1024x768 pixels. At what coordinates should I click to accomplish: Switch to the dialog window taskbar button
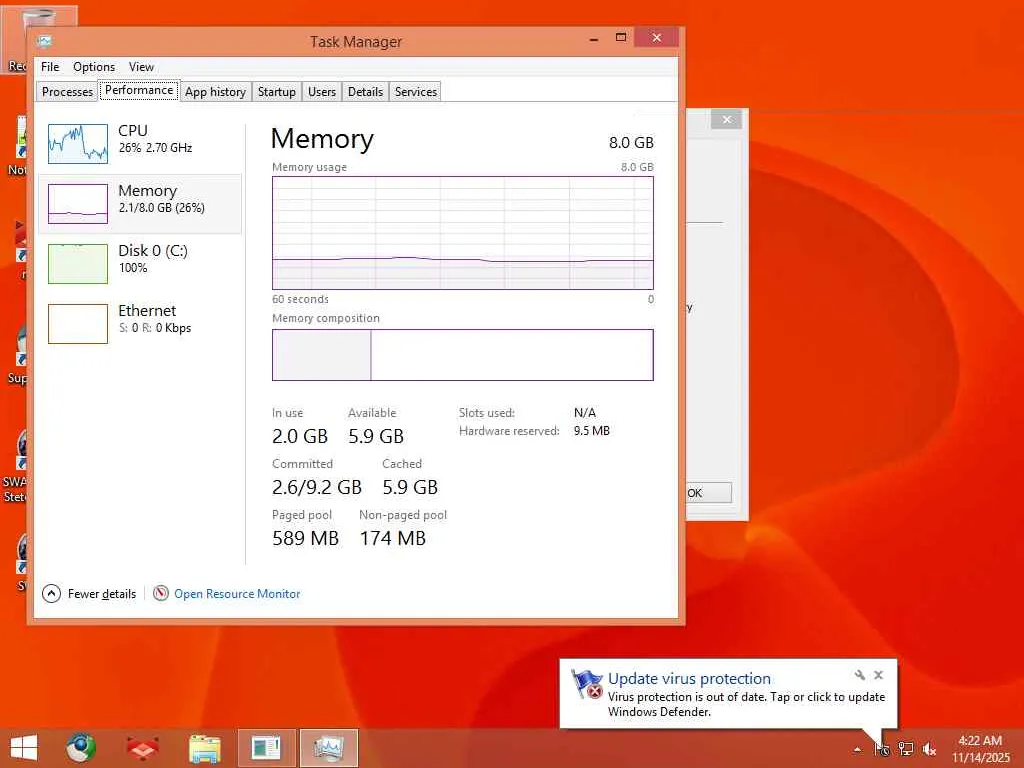tap(266, 748)
